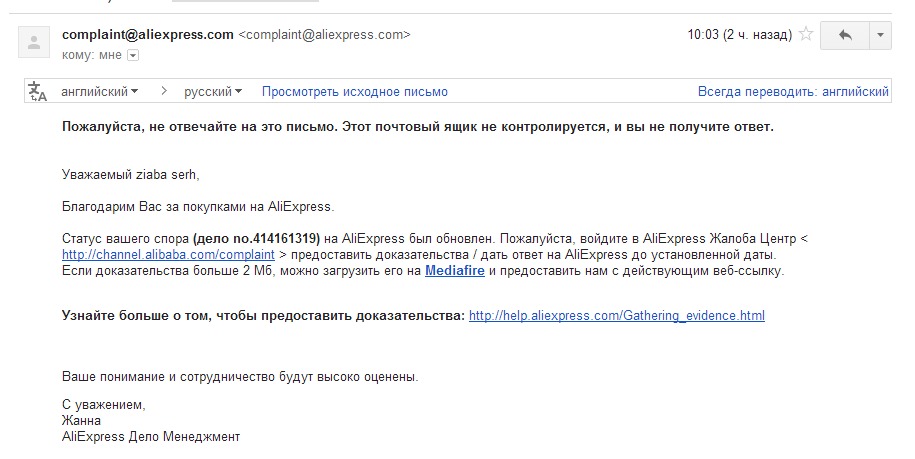The width and height of the screenshot is (915, 459).
Task: Click the case number 414161319 text
Action: pos(286,239)
